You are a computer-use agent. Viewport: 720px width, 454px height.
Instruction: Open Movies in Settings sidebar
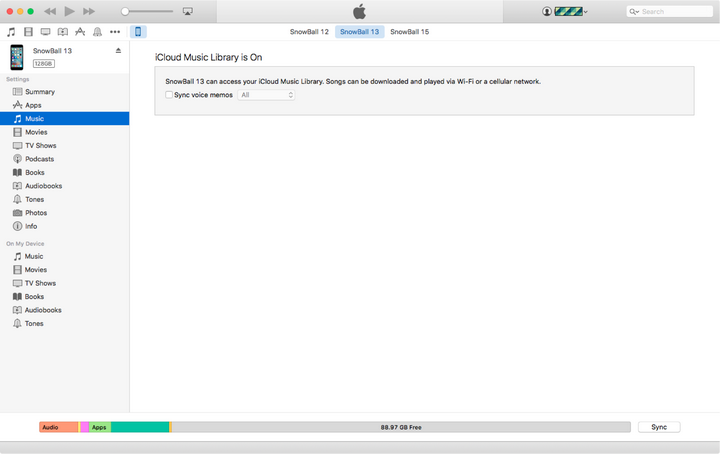tap(64, 132)
